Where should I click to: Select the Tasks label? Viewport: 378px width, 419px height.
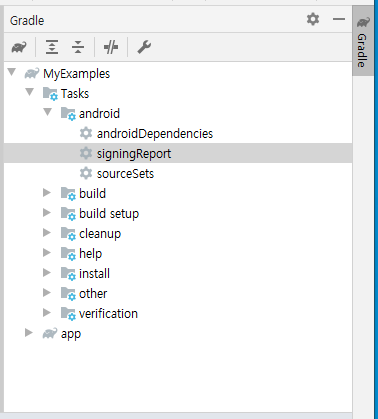click(x=75, y=94)
